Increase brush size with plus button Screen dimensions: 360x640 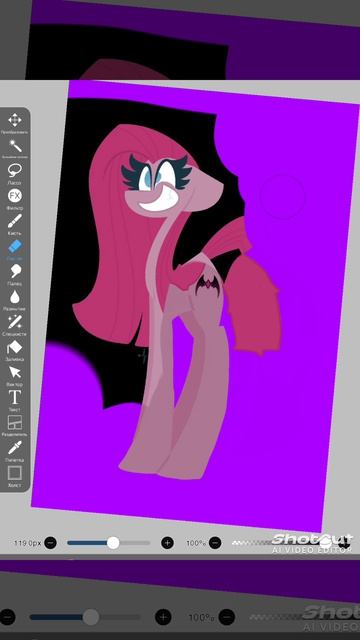pyautogui.click(x=167, y=543)
